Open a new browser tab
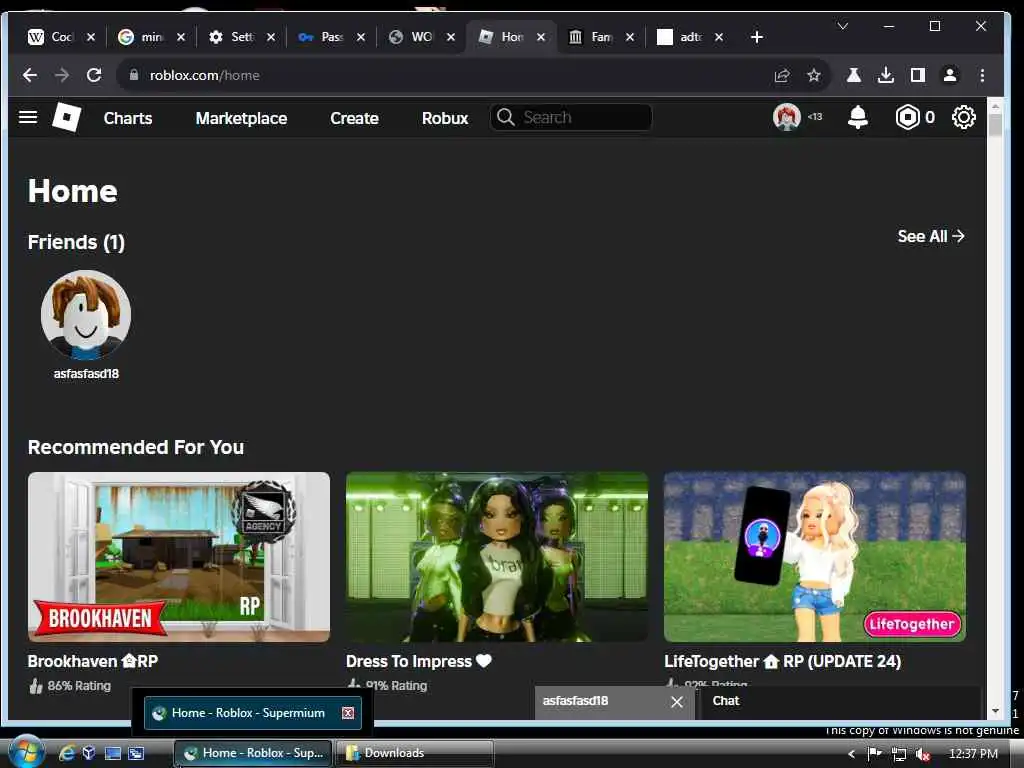1024x768 pixels. pyautogui.click(x=756, y=37)
